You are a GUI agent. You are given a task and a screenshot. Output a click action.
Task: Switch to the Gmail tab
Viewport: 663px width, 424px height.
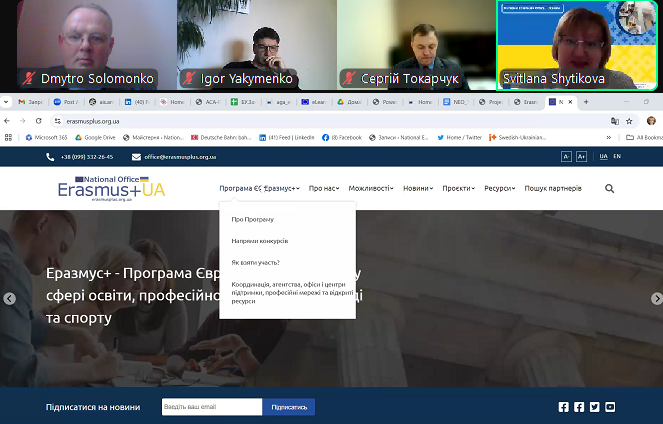[x=30, y=102]
